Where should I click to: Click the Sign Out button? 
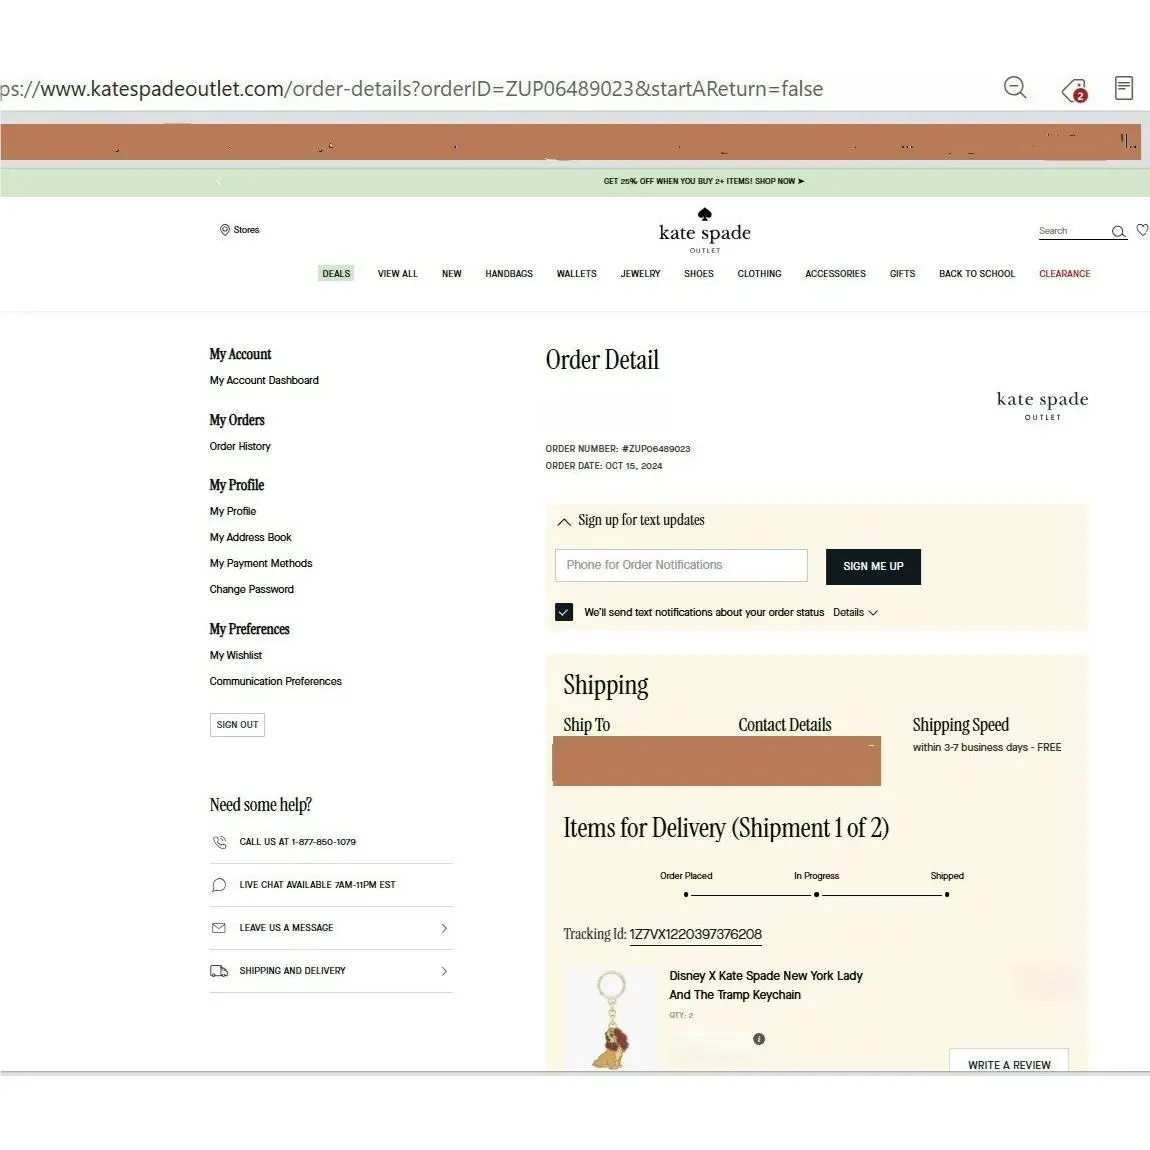(x=237, y=725)
